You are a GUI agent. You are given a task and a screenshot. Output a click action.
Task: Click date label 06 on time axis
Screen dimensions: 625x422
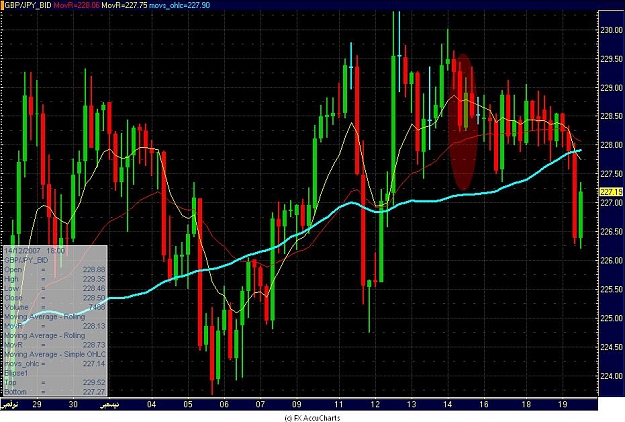tap(224, 404)
